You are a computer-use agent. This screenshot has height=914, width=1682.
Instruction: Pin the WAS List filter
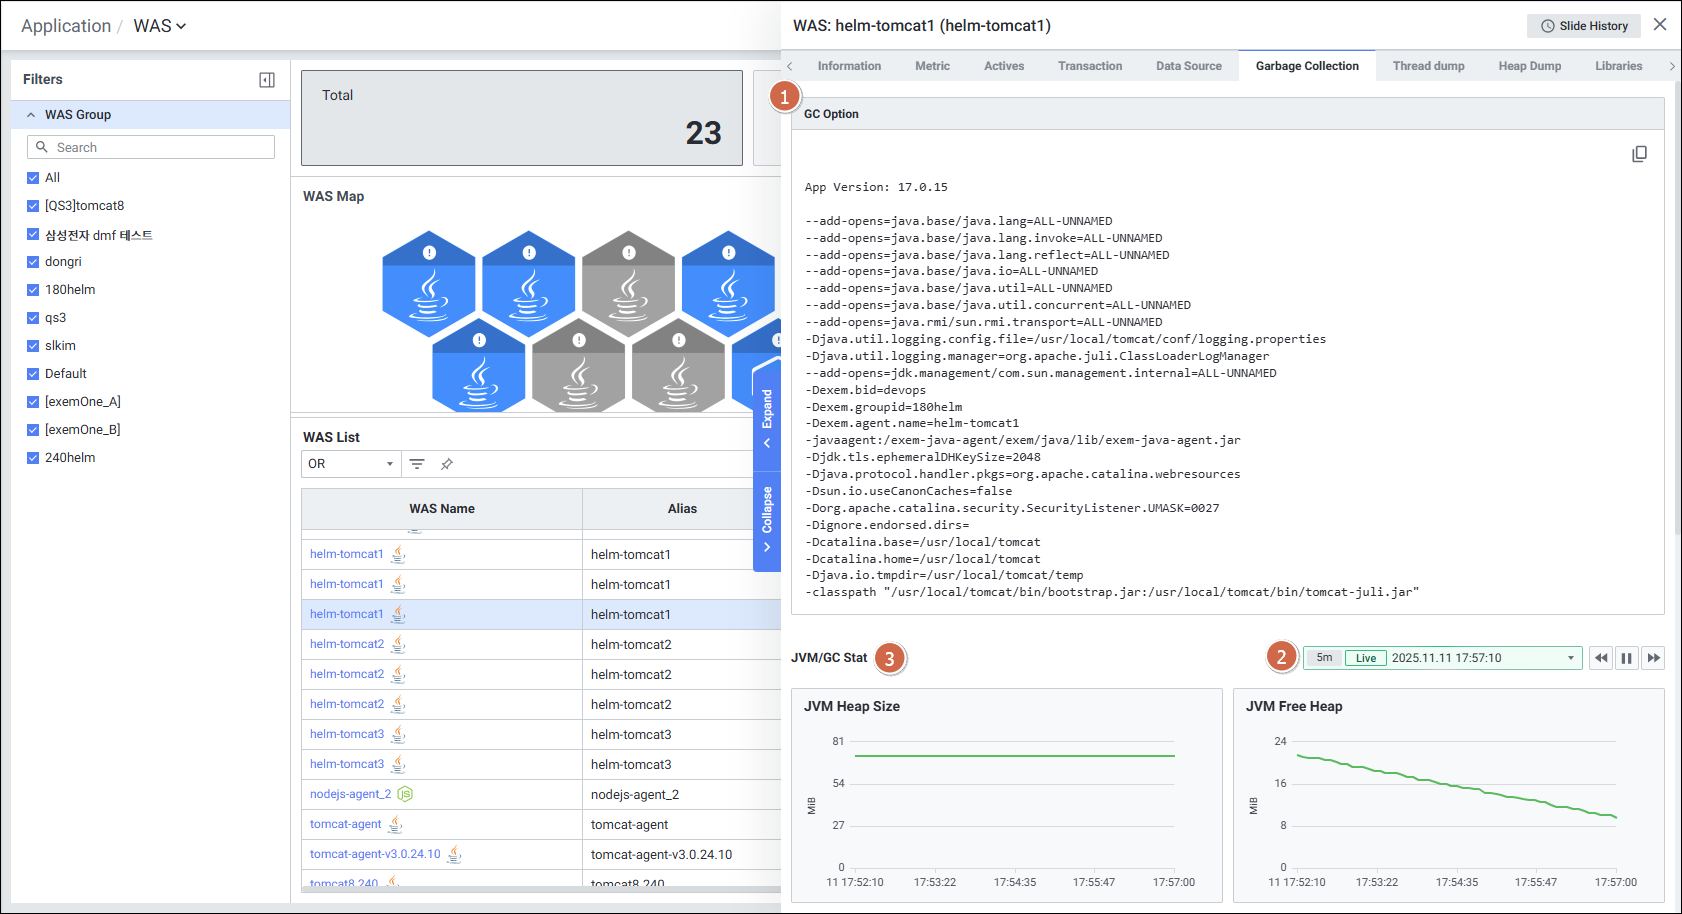(447, 464)
